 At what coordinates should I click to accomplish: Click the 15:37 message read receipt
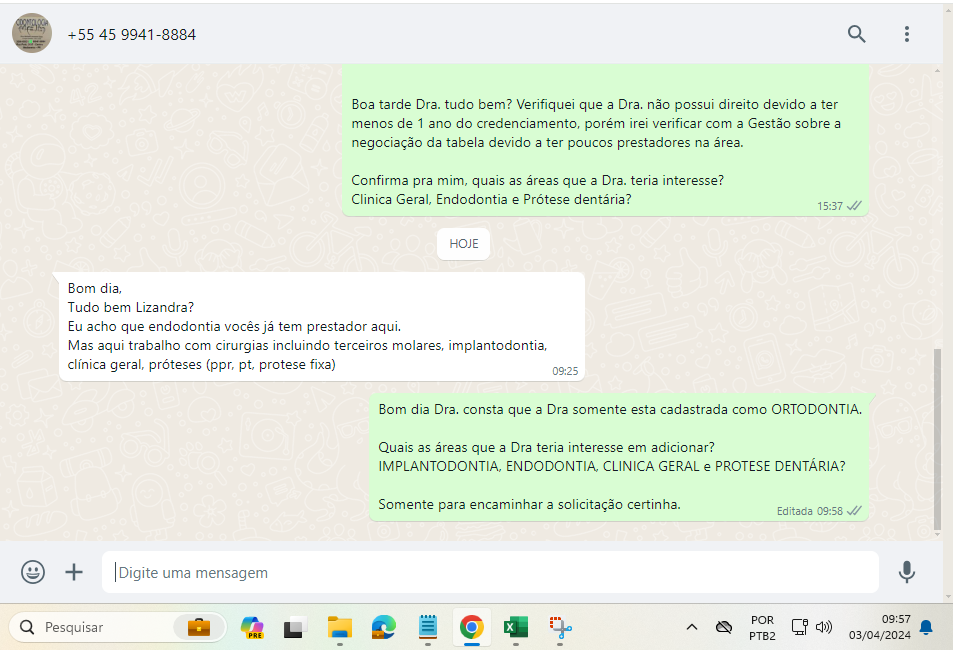[854, 206]
